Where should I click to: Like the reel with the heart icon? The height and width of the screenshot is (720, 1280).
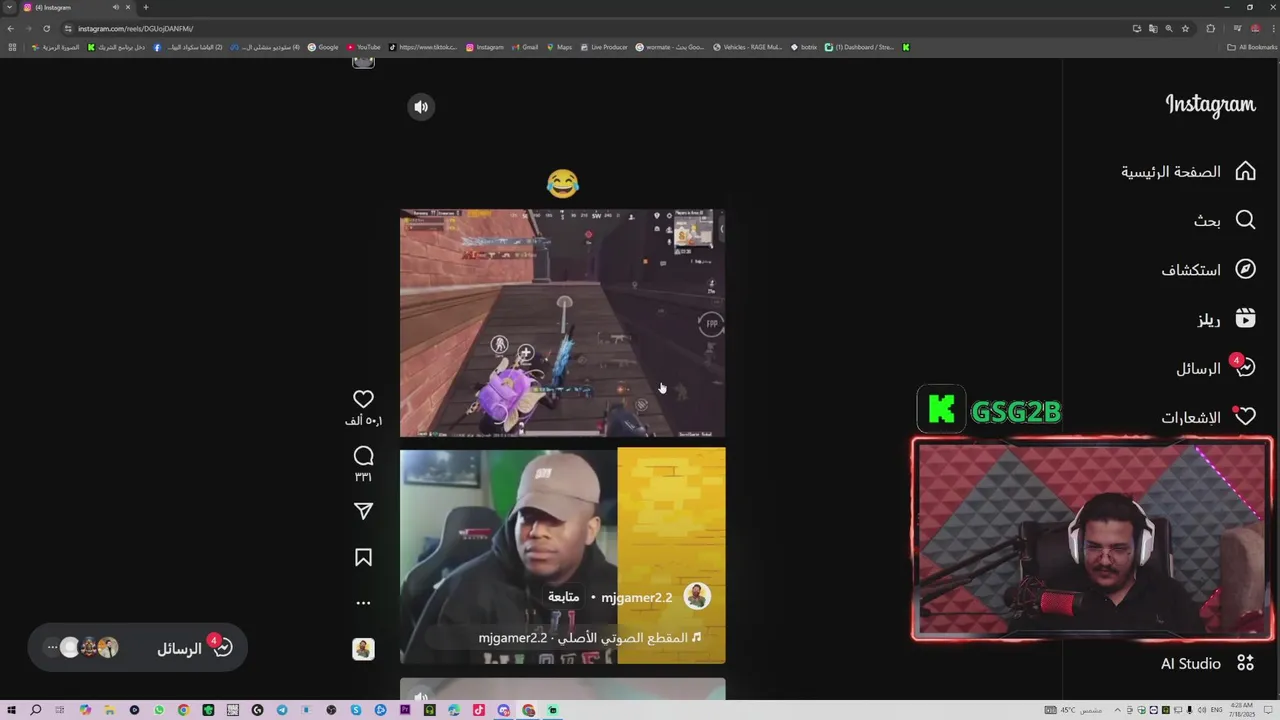pyautogui.click(x=363, y=399)
